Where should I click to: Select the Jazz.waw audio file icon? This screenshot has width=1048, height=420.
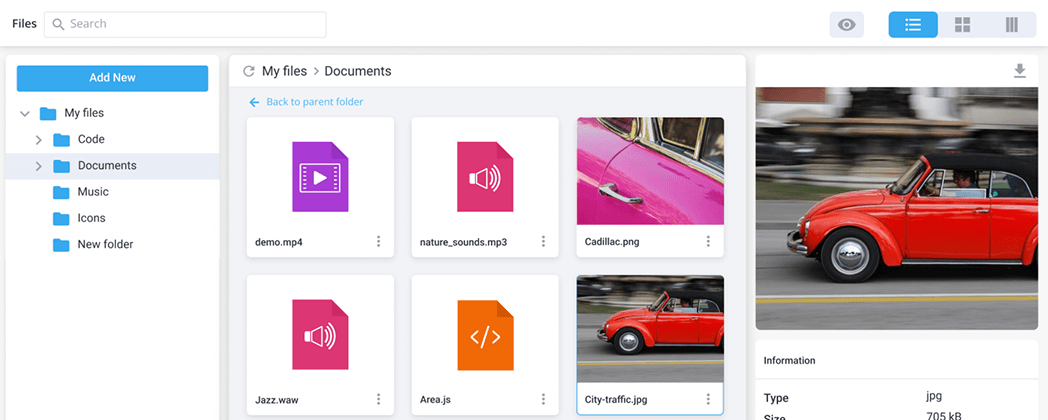(x=320, y=334)
